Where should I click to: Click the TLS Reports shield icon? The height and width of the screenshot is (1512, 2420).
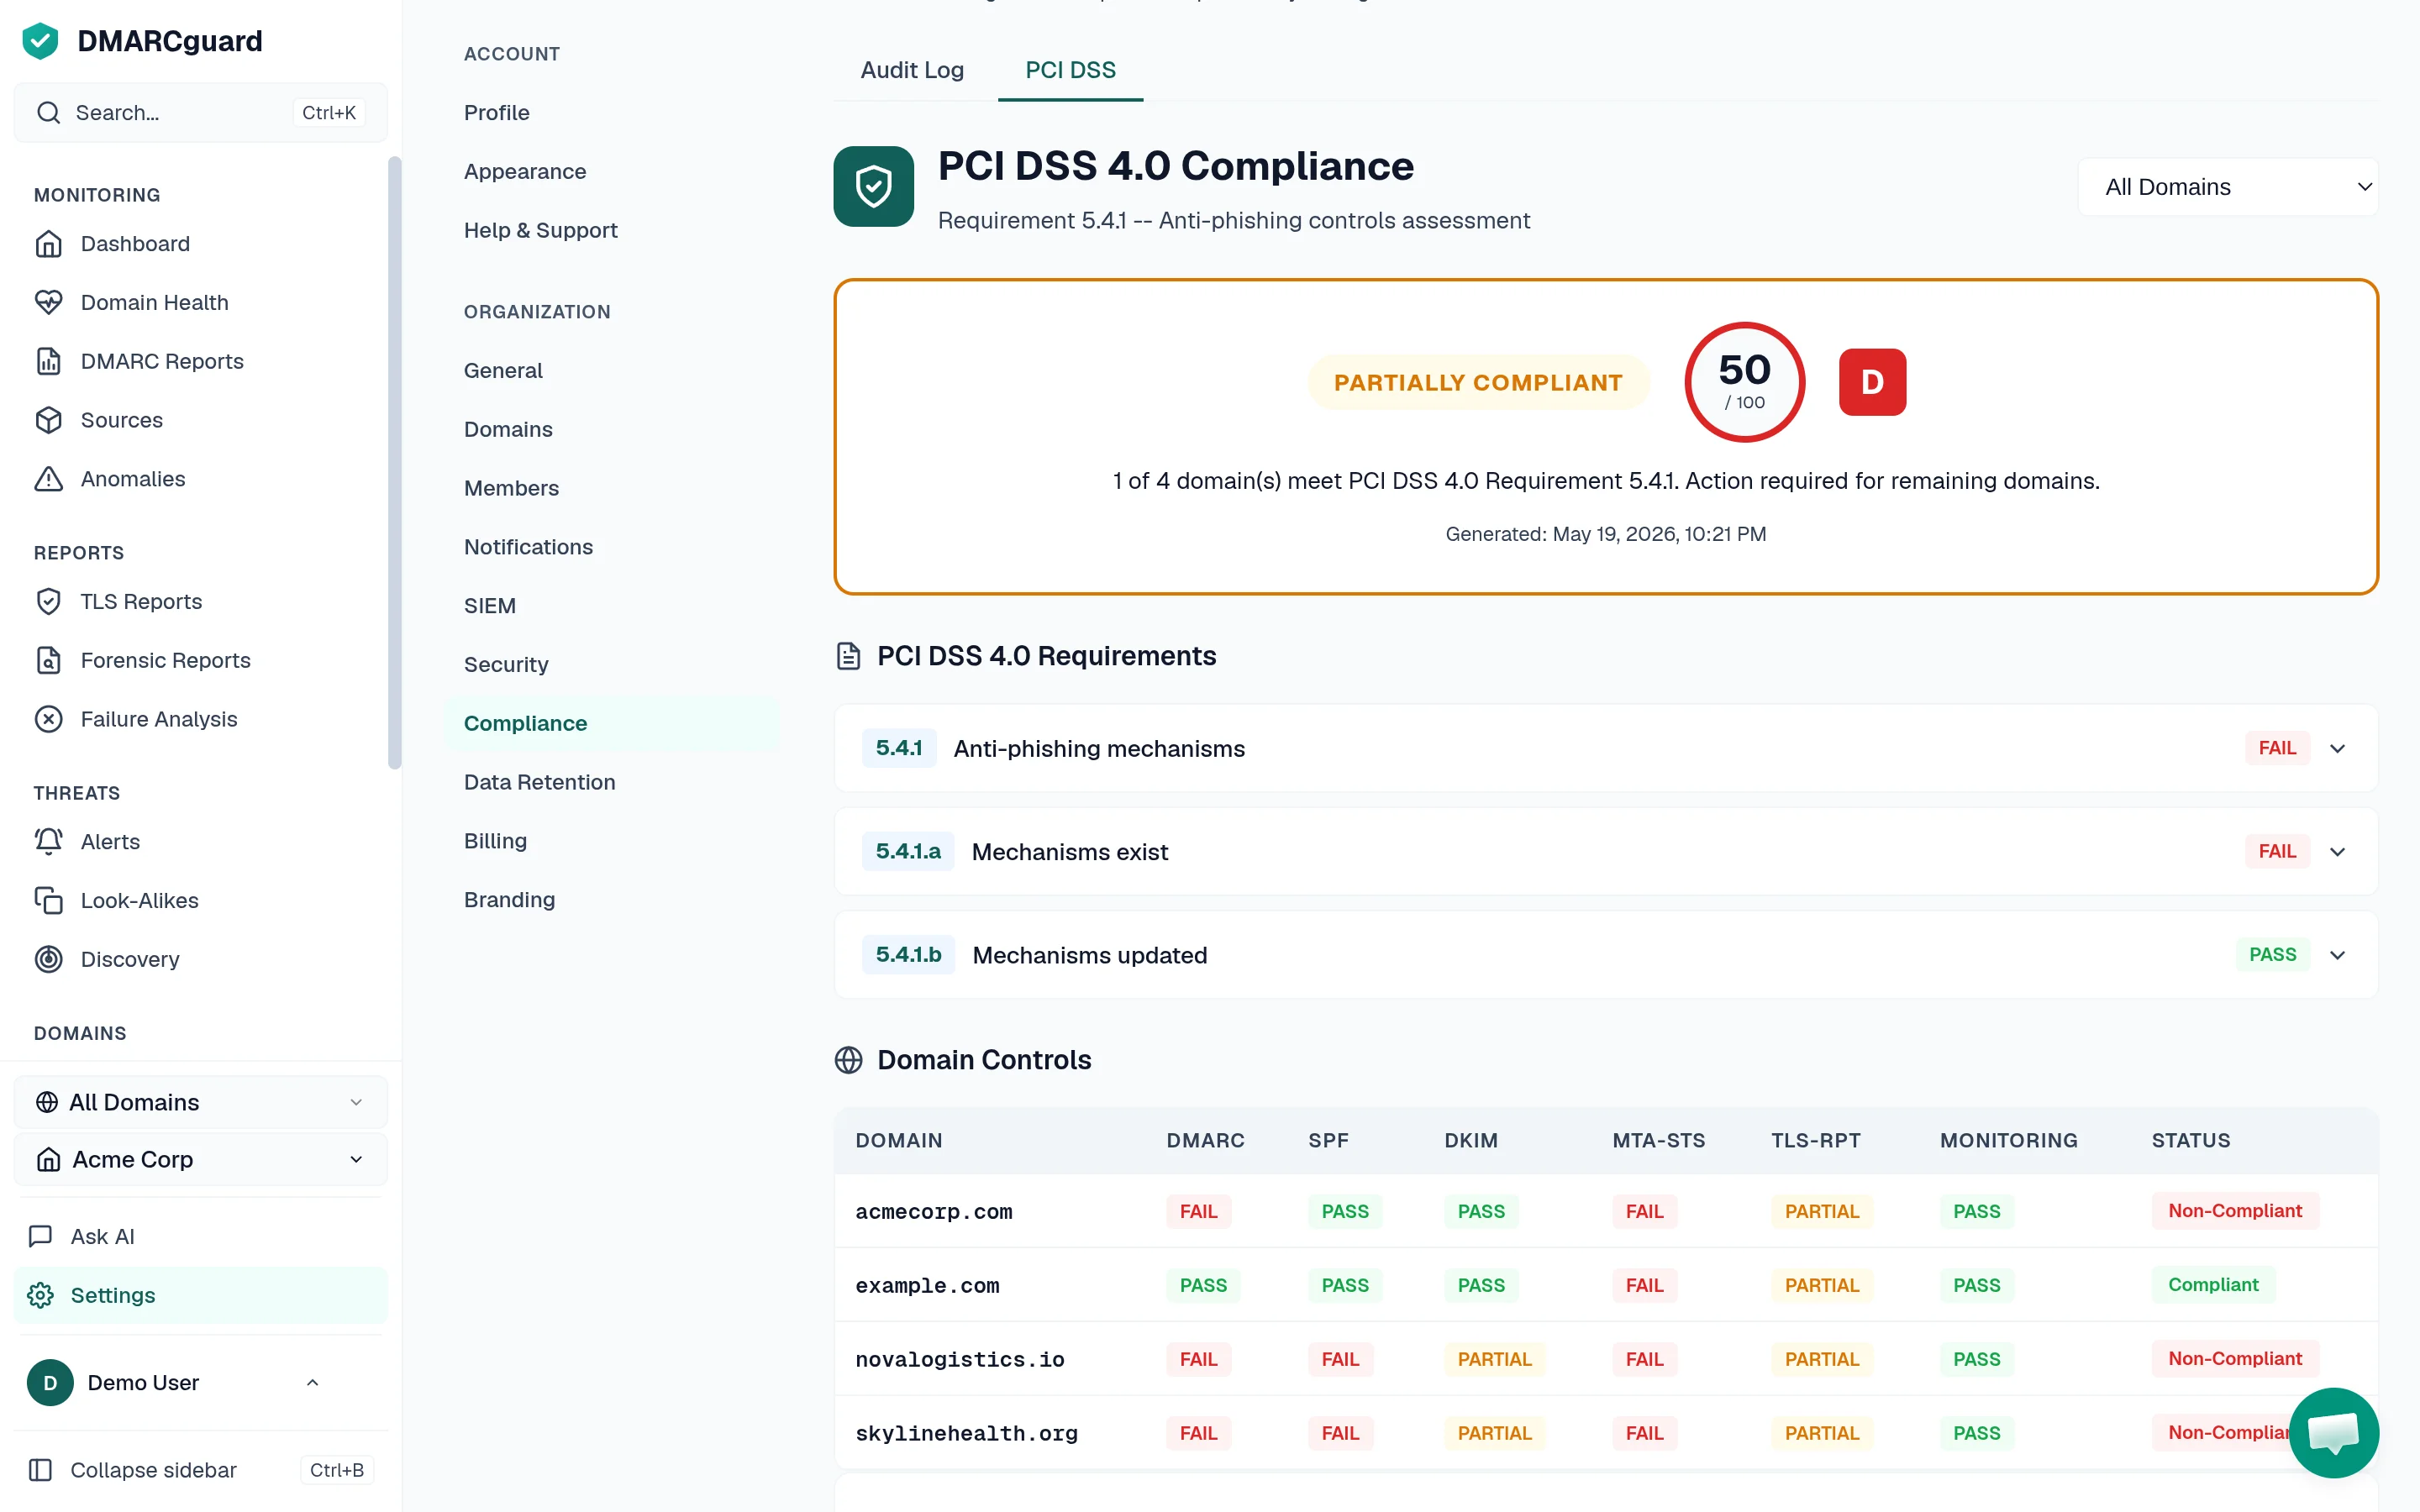click(48, 601)
